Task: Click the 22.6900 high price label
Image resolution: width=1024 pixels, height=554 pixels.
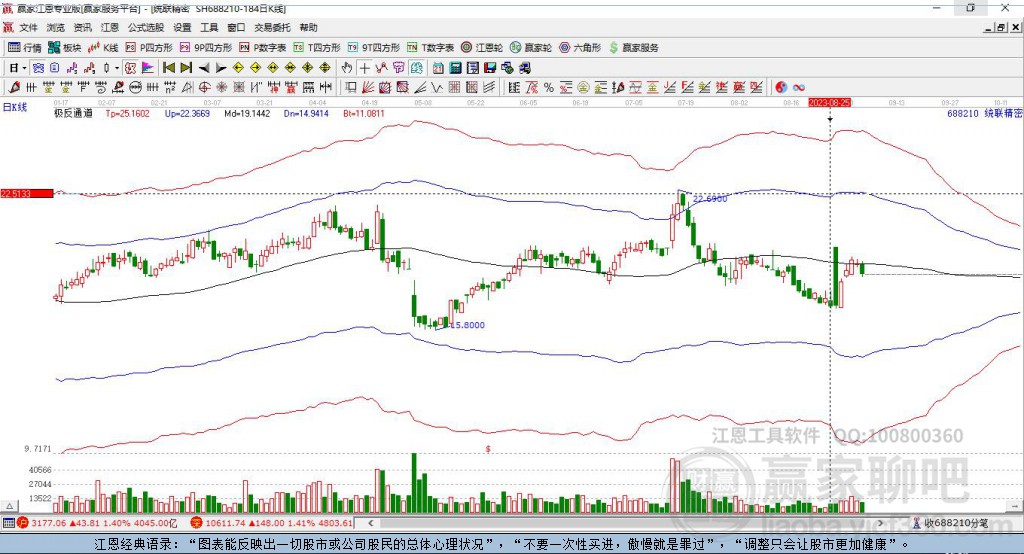Action: point(710,199)
